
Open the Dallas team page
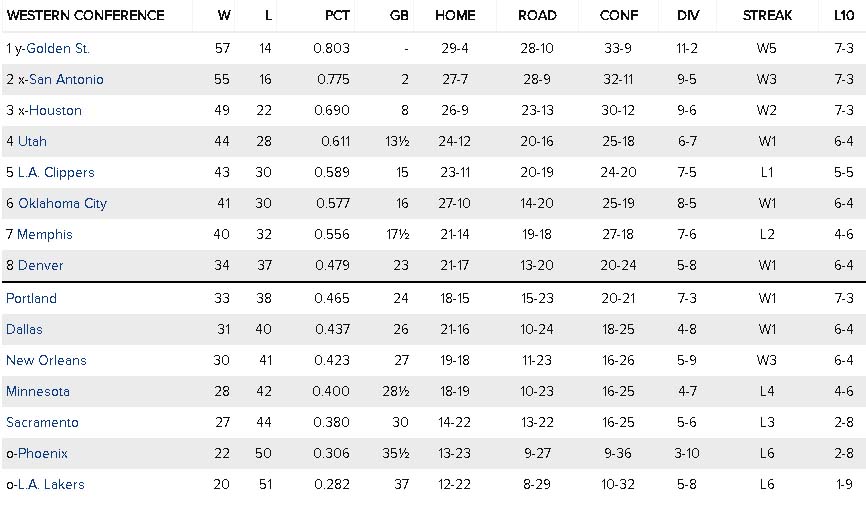[24, 329]
